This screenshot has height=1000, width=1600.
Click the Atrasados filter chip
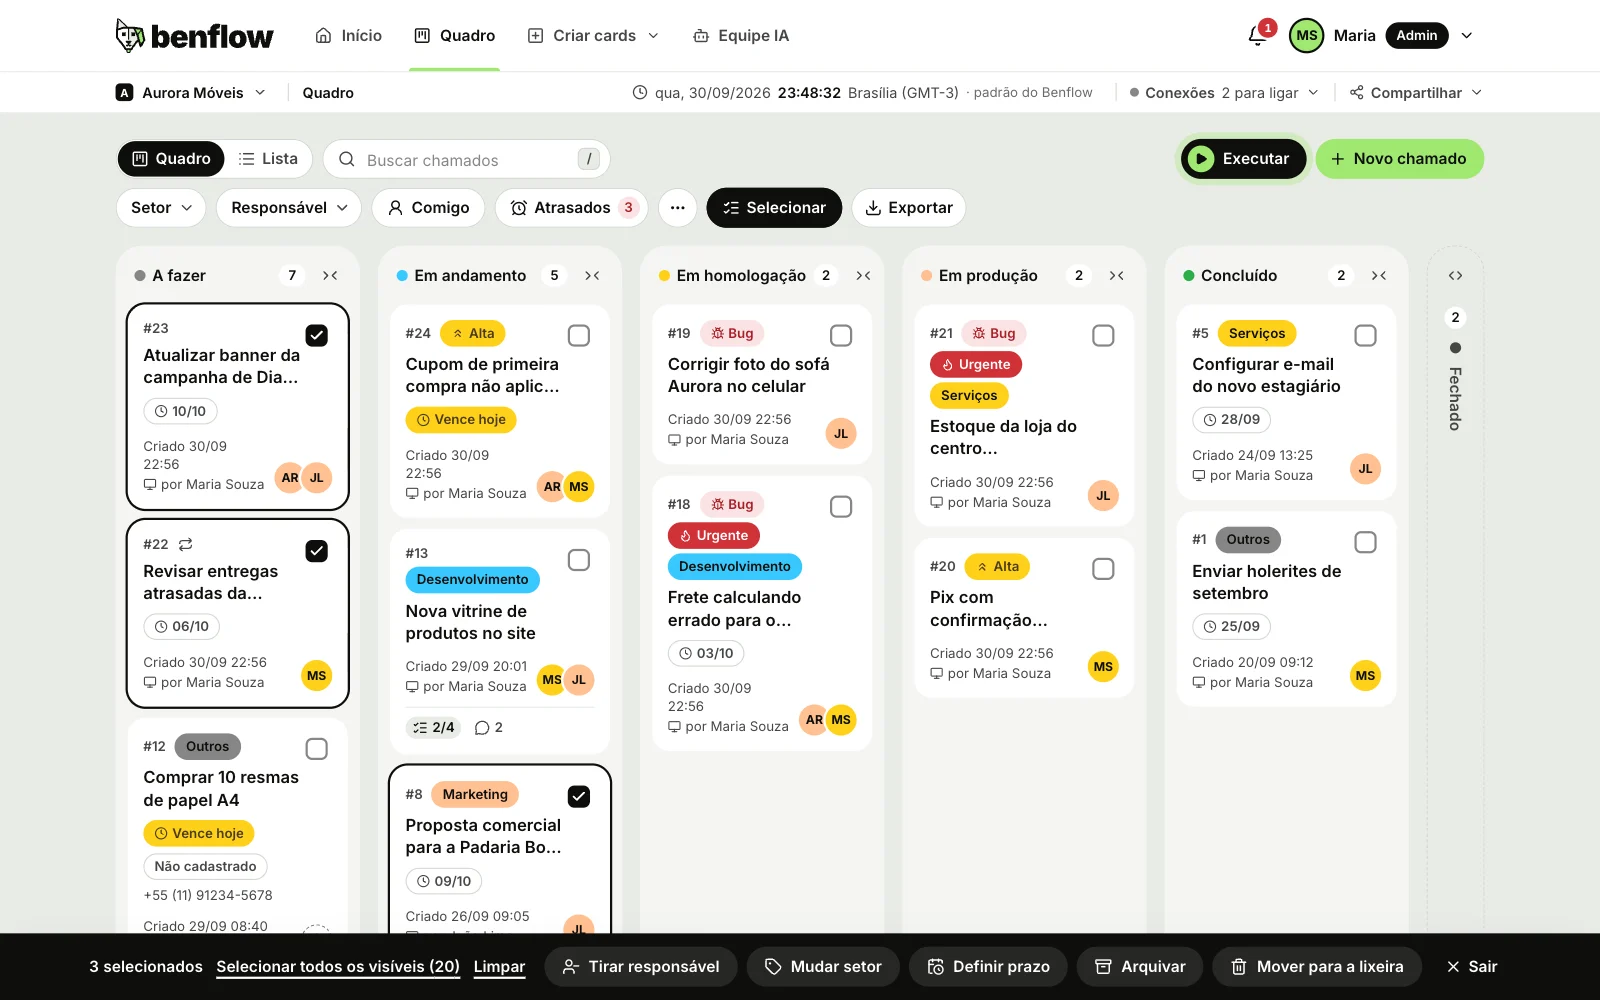pos(572,208)
